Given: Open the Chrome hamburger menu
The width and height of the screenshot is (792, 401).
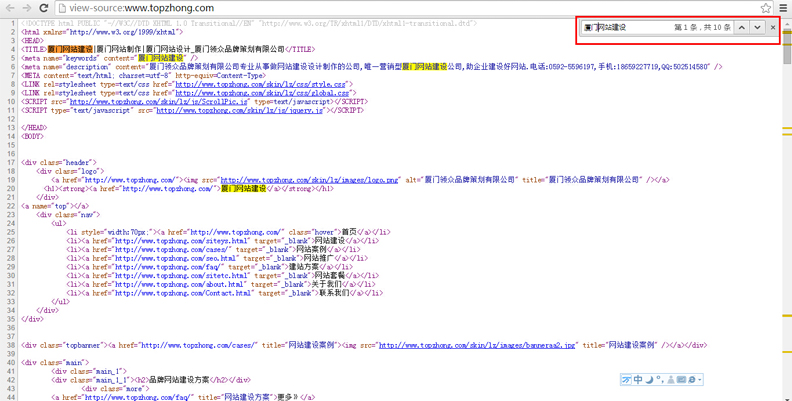Looking at the screenshot, I should point(783,8).
